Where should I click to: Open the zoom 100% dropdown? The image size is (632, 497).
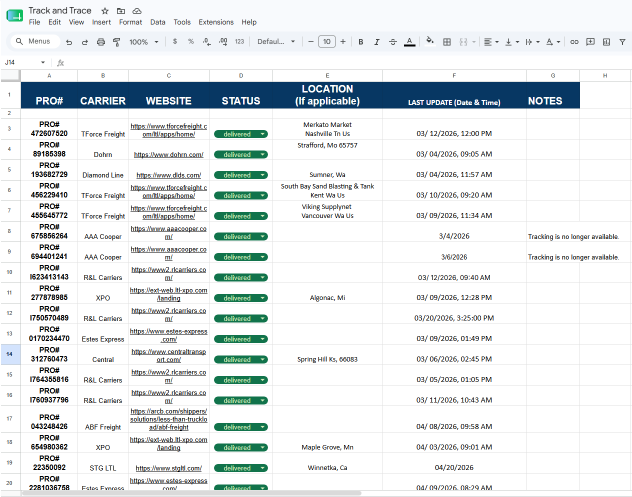click(x=144, y=42)
